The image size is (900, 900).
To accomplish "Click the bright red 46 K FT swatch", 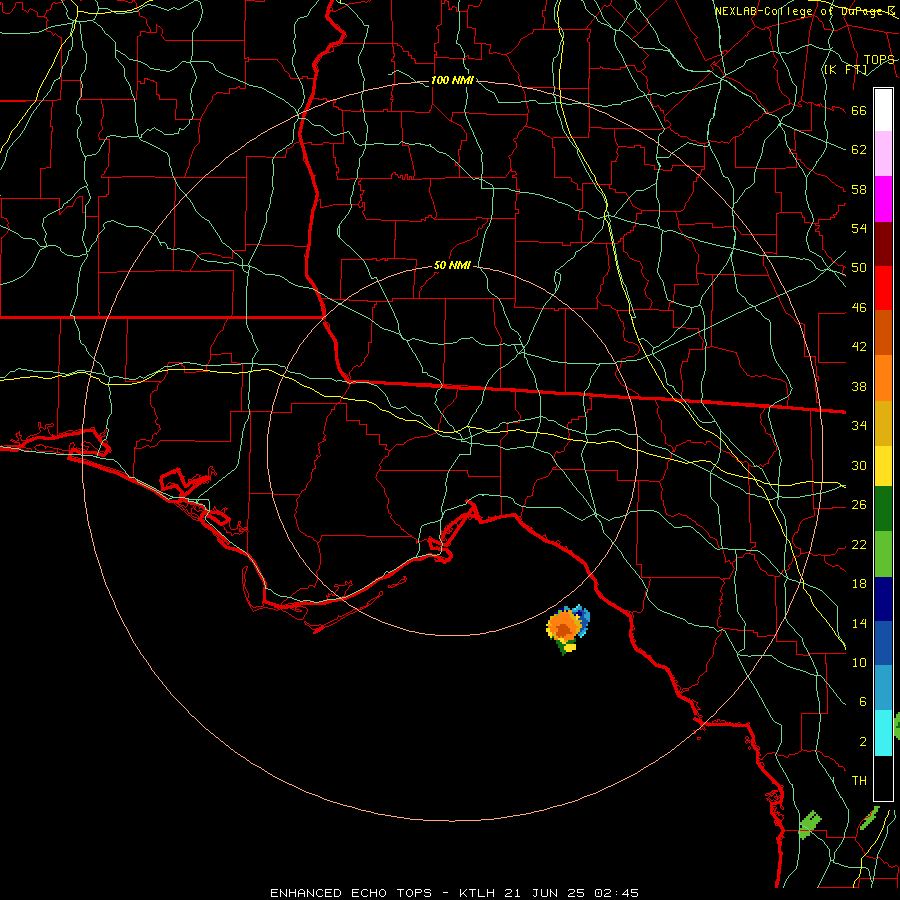I will [883, 288].
